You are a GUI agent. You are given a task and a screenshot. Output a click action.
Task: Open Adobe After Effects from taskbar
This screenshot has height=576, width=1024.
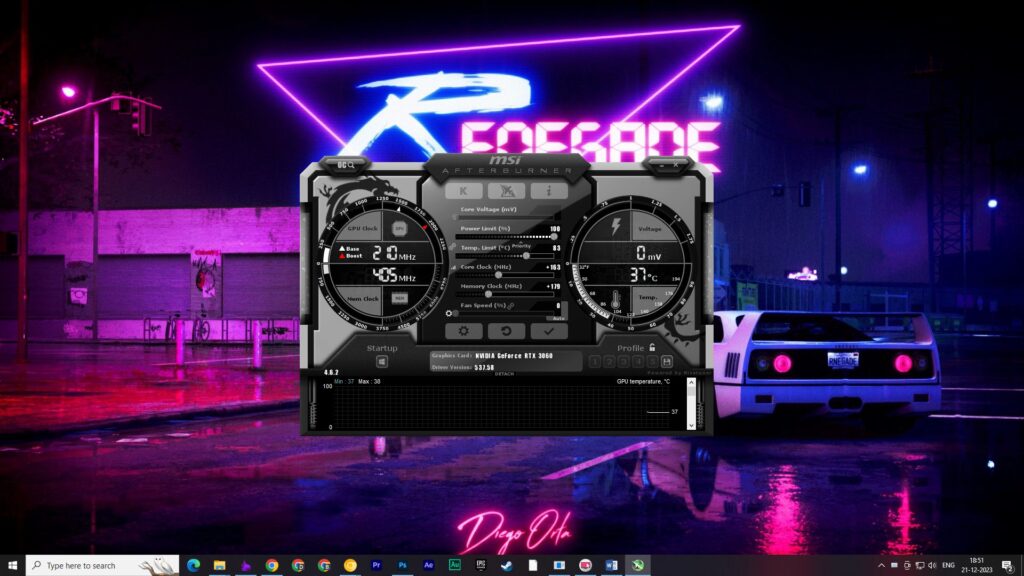[428, 565]
